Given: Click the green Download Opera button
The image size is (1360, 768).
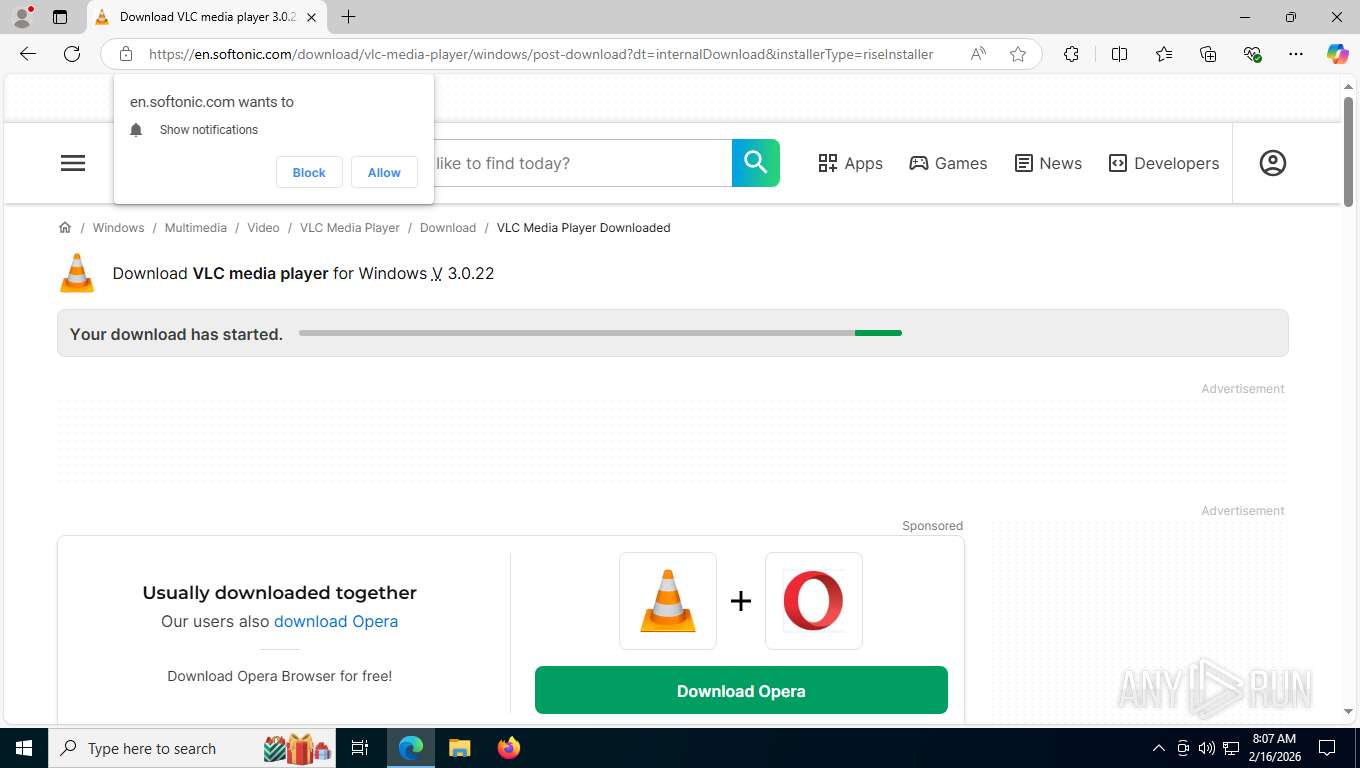Looking at the screenshot, I should click(x=741, y=690).
